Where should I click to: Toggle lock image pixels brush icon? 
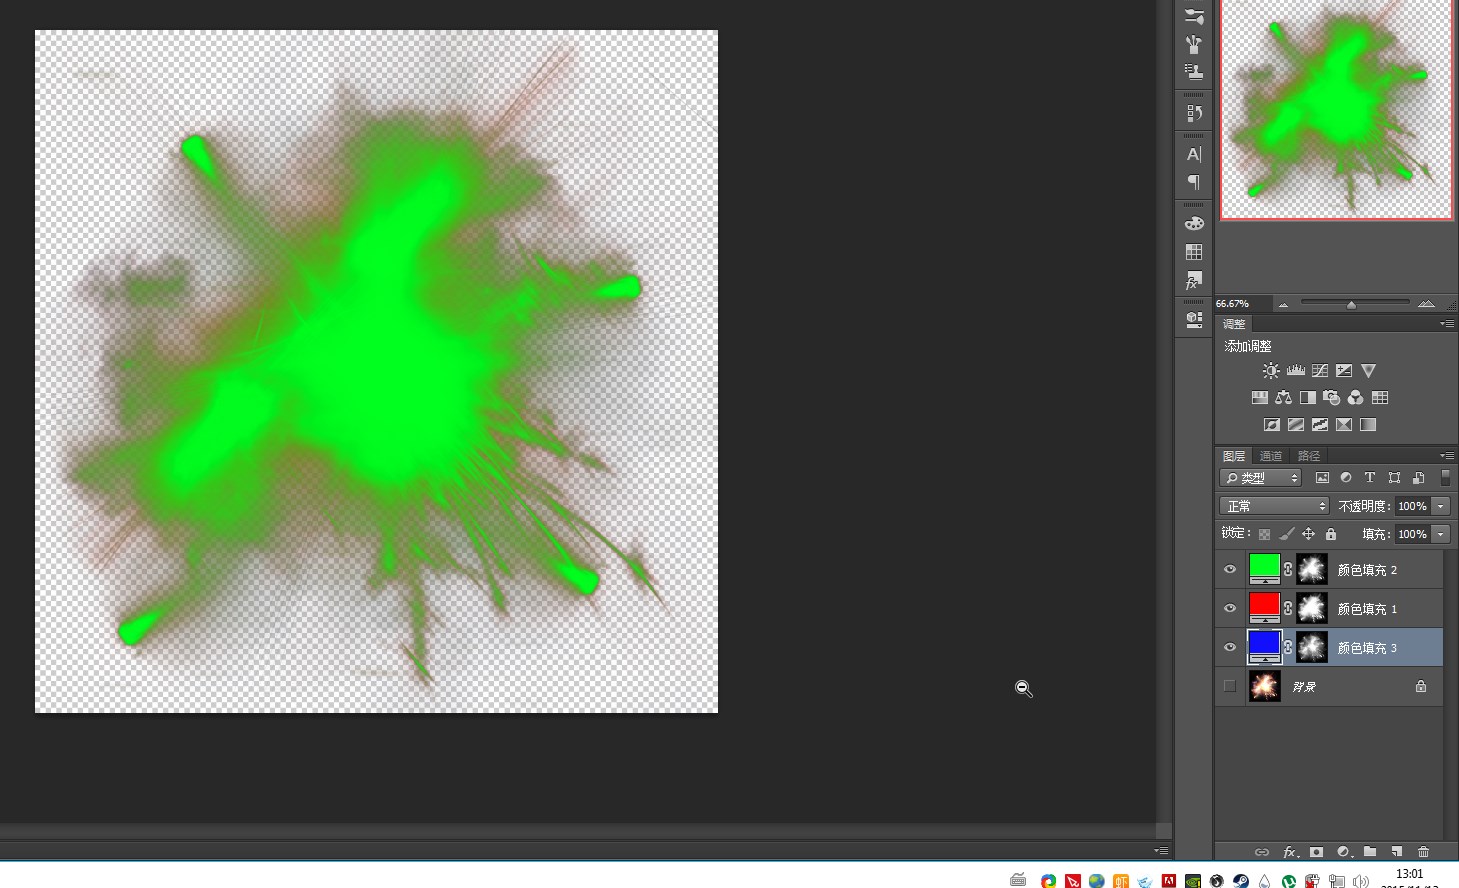pyautogui.click(x=1287, y=534)
